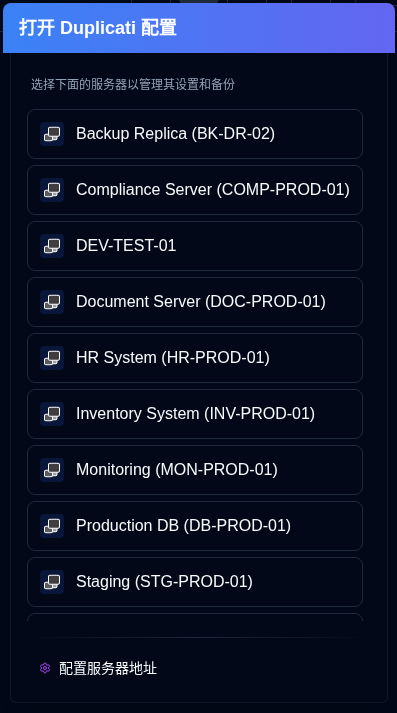Open Production DB (DB-PROD-01)
The width and height of the screenshot is (397, 713).
195,525
